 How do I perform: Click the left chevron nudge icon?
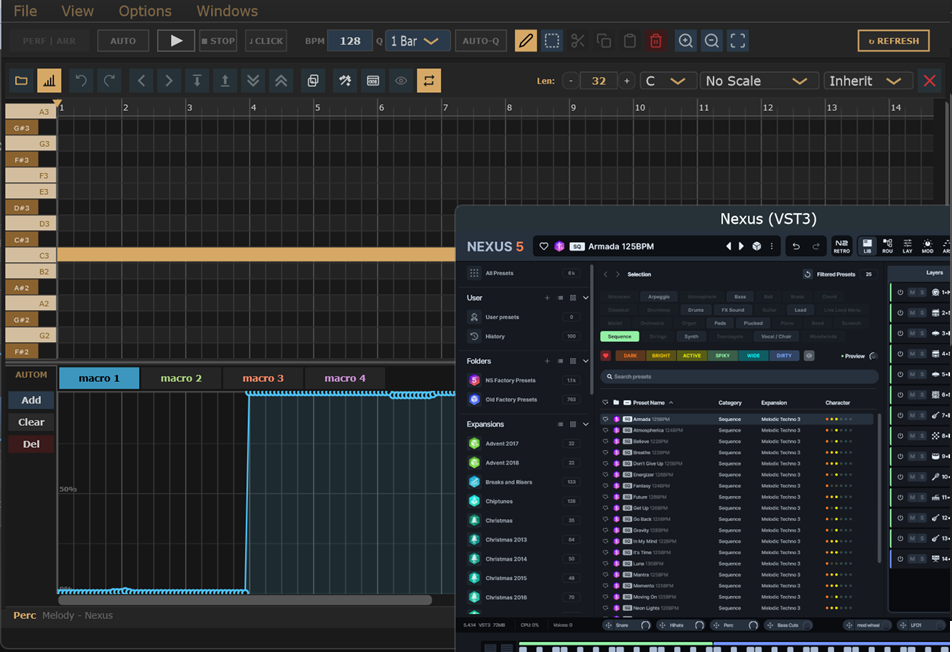[x=141, y=81]
